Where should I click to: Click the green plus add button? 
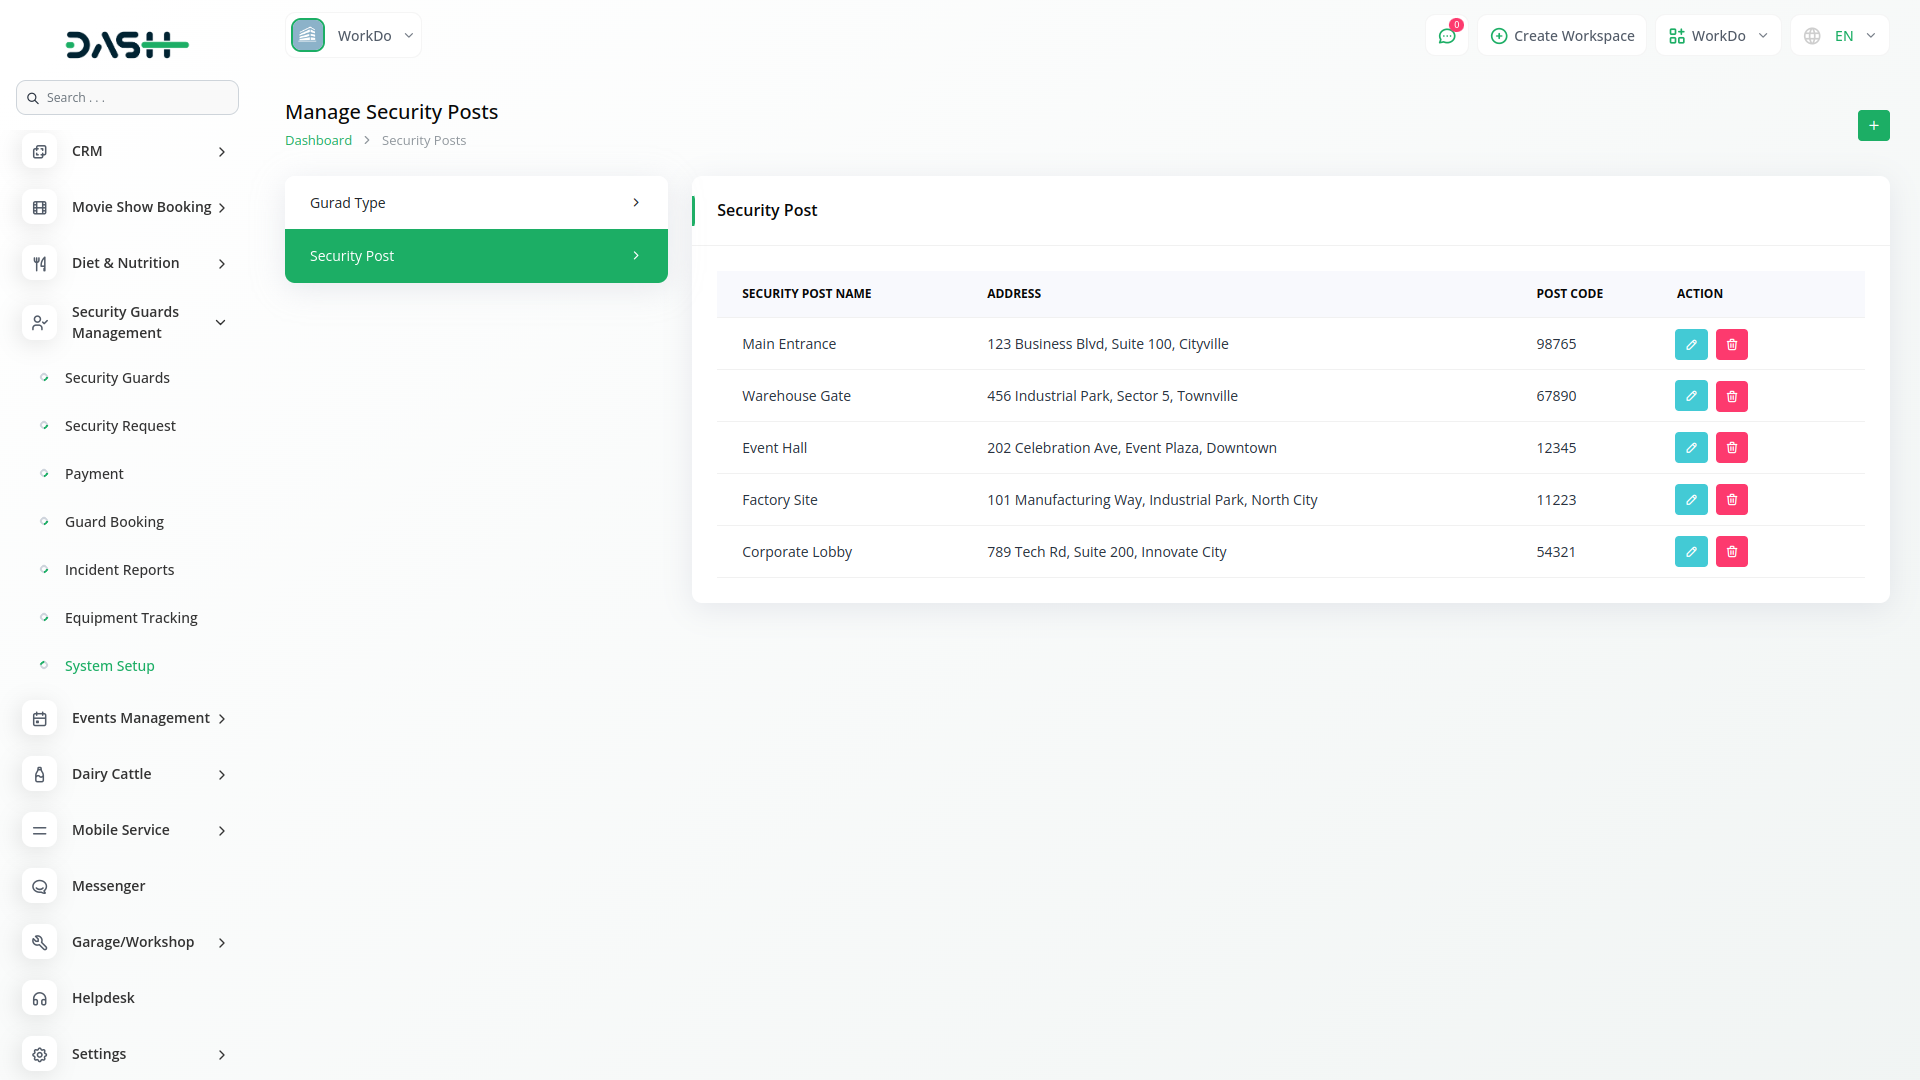pyautogui.click(x=1873, y=126)
